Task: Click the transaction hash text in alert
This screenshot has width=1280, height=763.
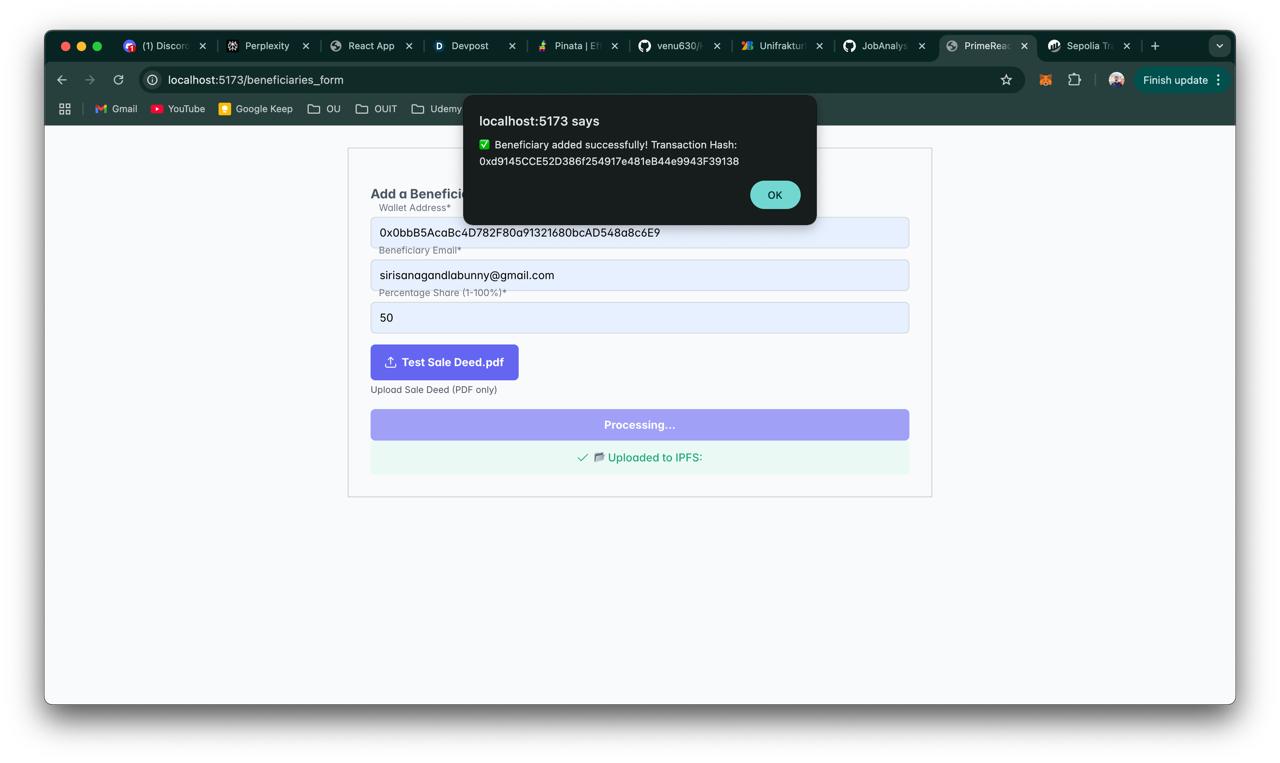Action: [609, 161]
